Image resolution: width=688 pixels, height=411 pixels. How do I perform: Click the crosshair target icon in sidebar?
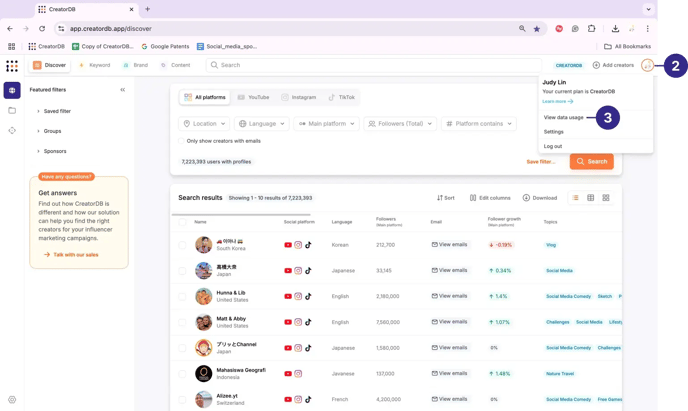[x=12, y=130]
